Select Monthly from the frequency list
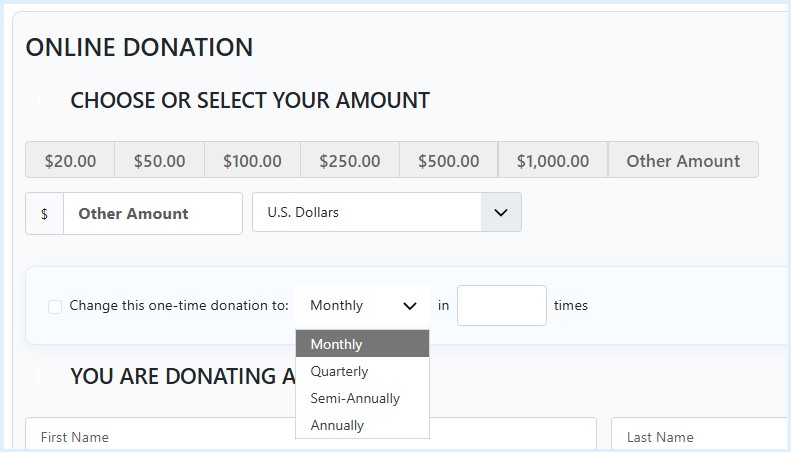Screen dimensions: 791x452 tap(362, 344)
